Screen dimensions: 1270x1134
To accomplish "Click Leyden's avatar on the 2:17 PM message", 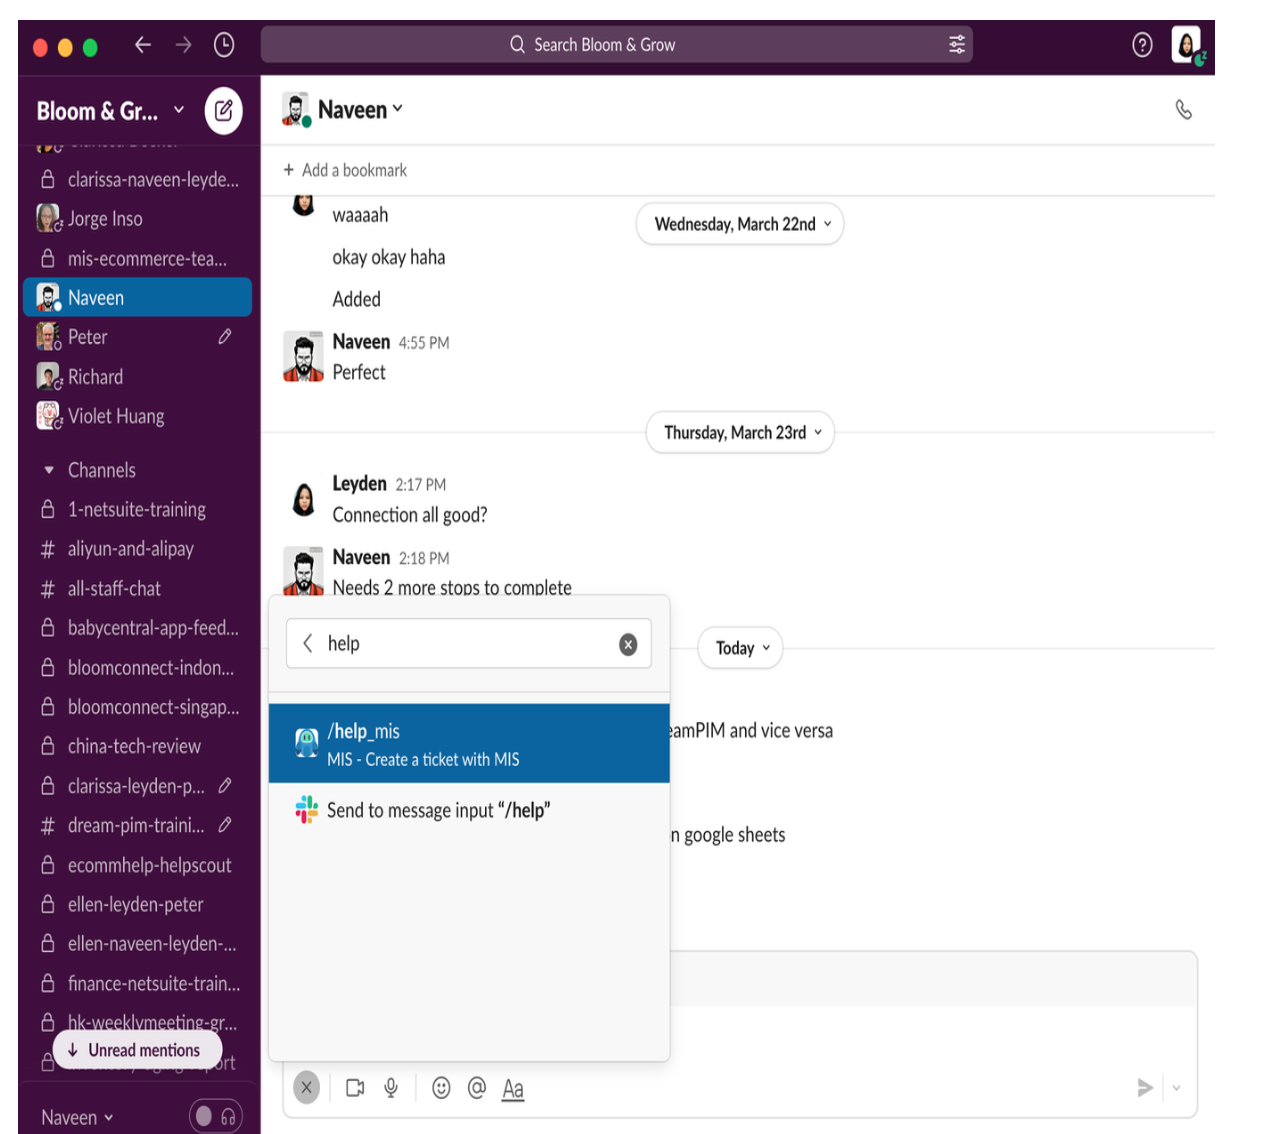I will pos(303,498).
